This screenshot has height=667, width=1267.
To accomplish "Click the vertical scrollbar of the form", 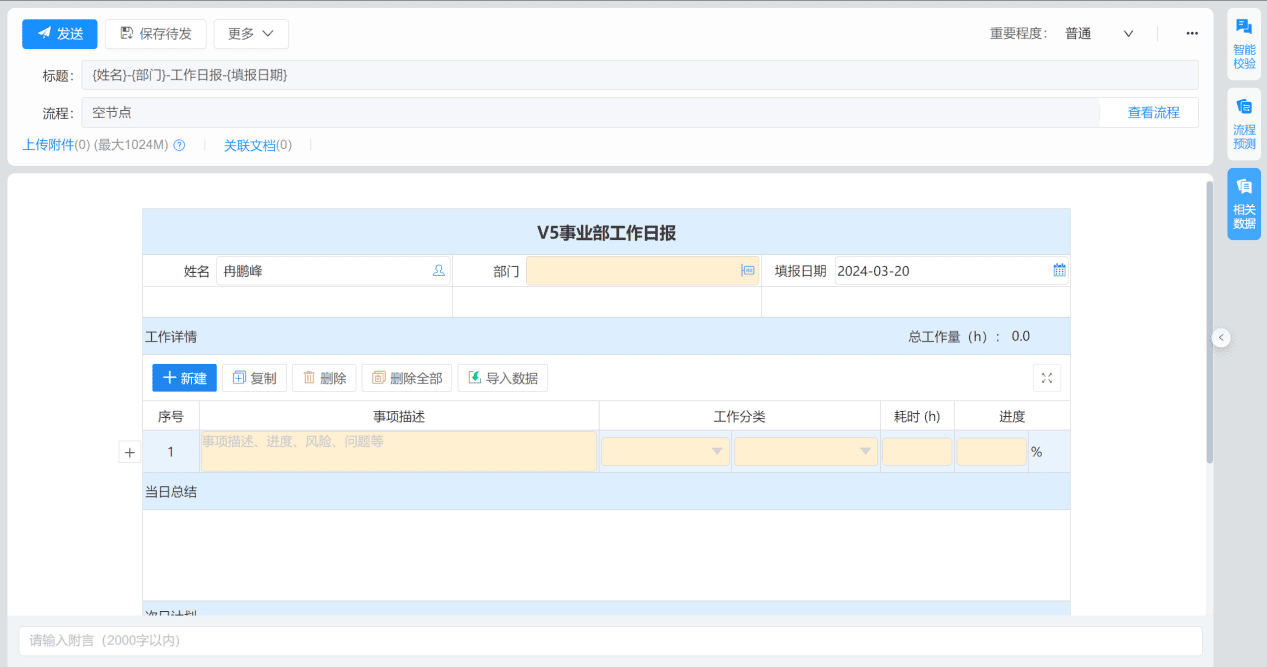I will (x=1209, y=322).
